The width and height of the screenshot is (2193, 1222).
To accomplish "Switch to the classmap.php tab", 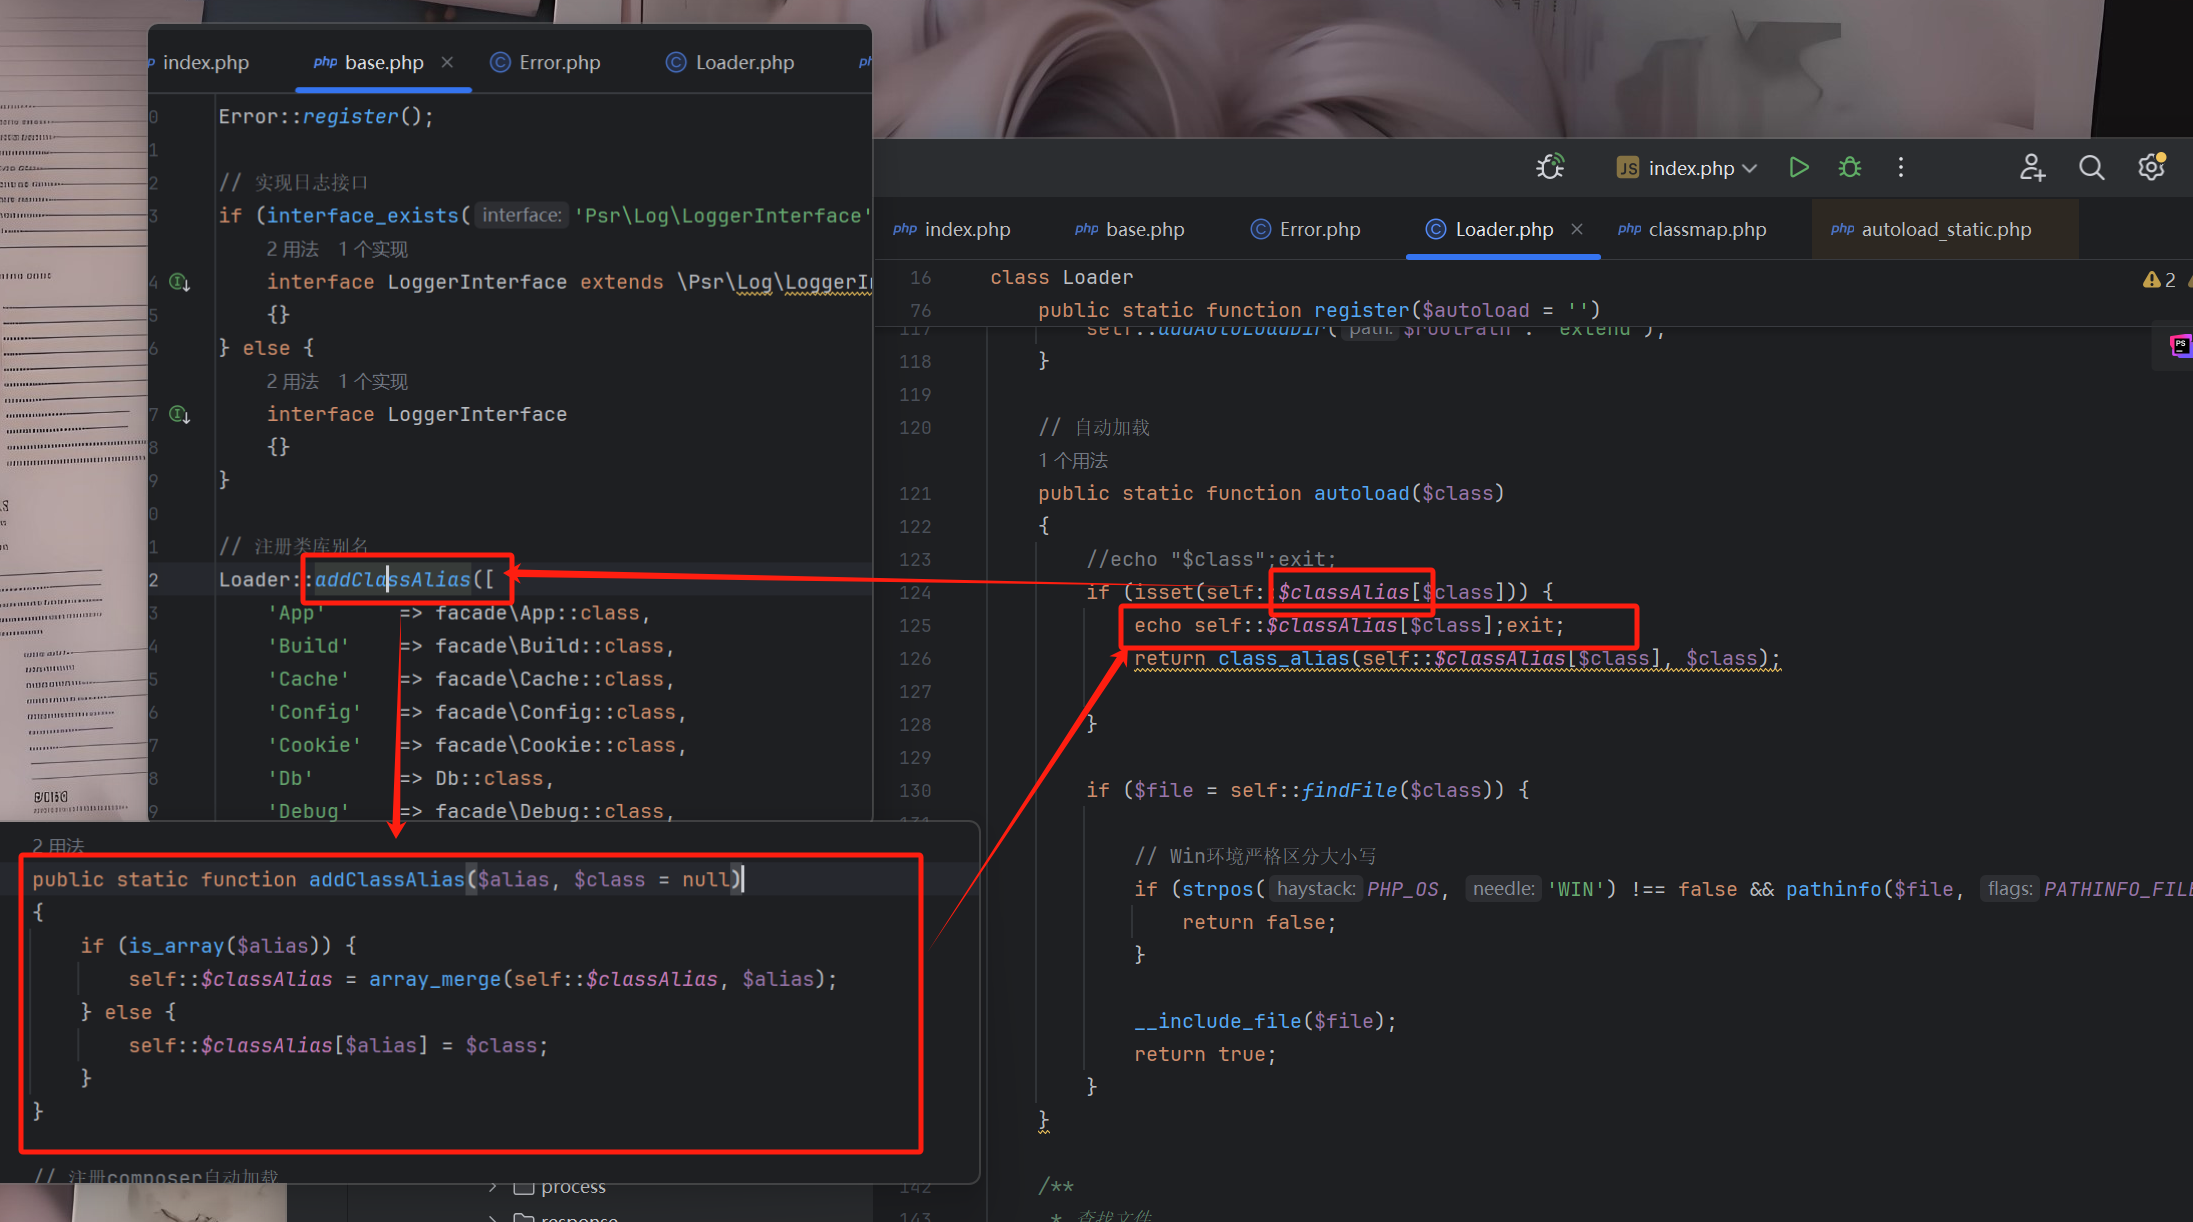I will tap(1706, 229).
